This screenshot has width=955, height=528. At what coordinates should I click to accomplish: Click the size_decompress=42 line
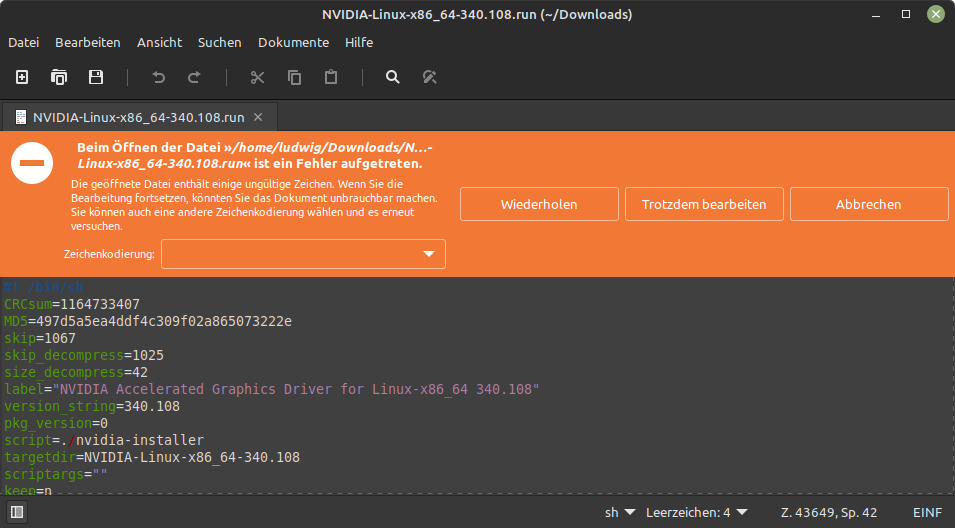76,372
